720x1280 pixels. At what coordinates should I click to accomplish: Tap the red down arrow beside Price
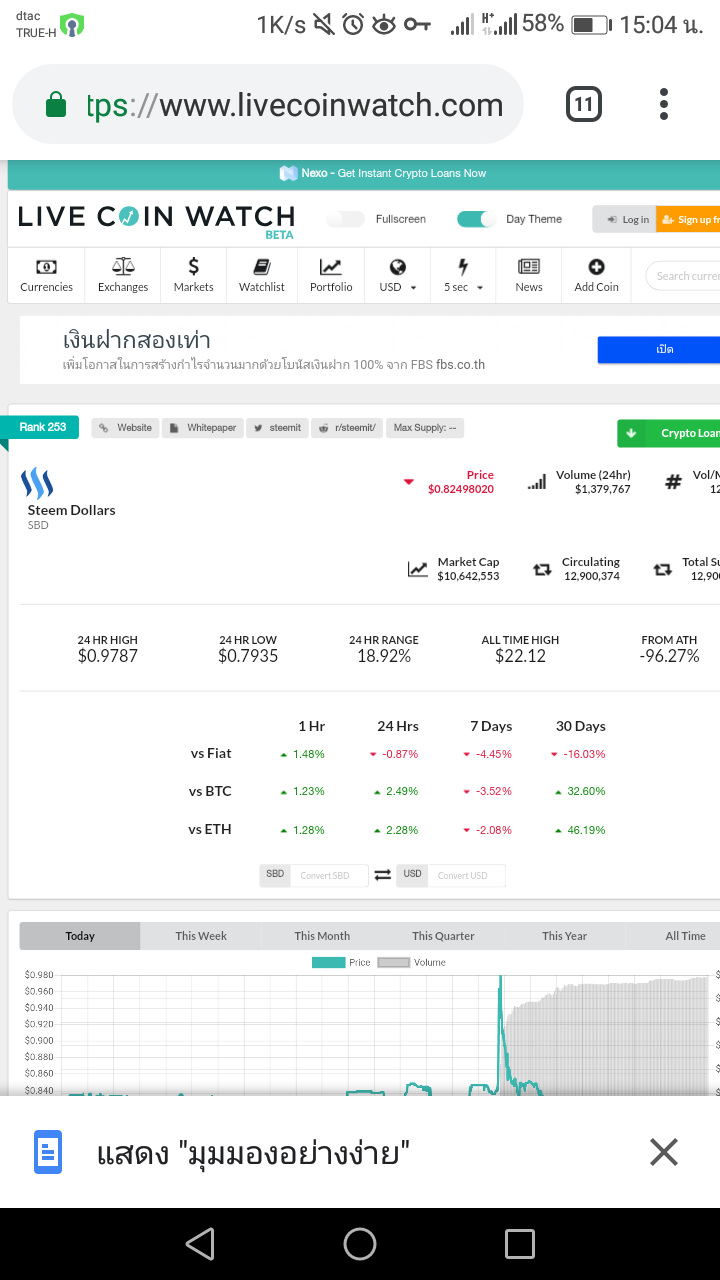tap(408, 482)
